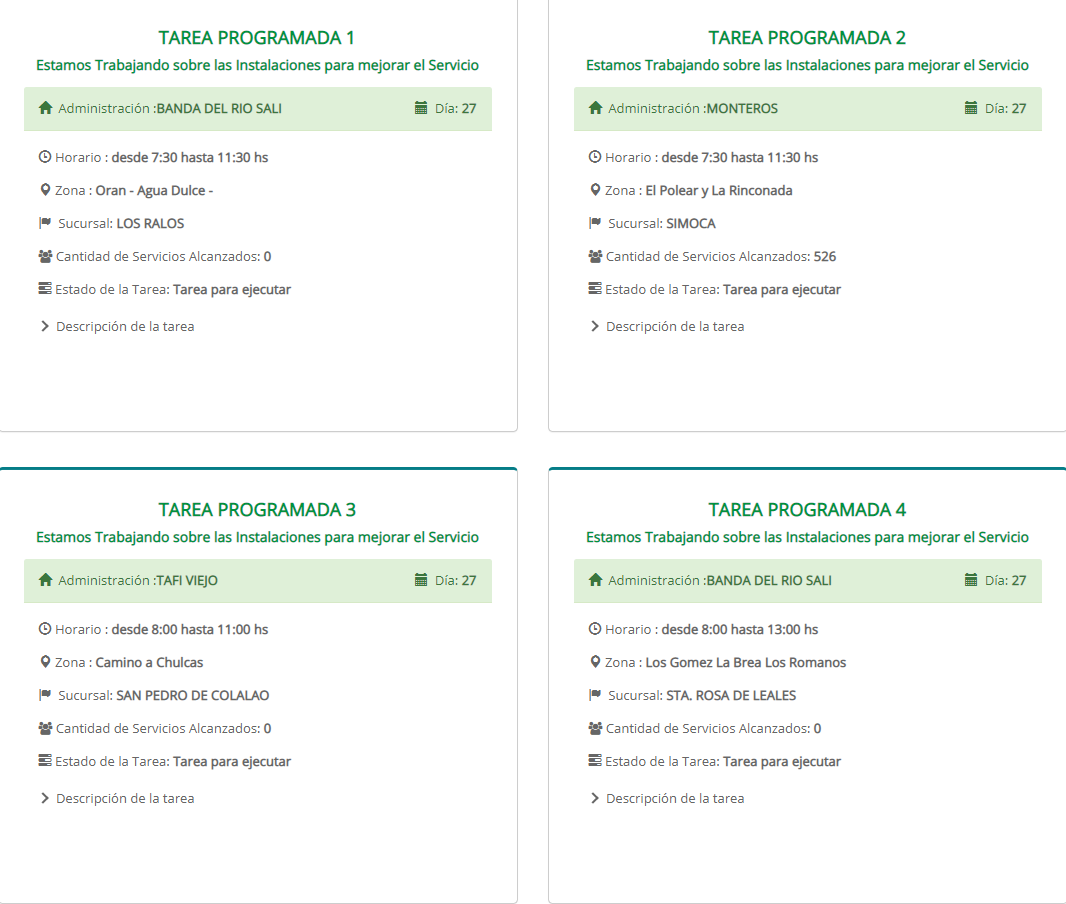
Task: Click the house icon beside Administración TAFI VIEJO
Action: (x=46, y=580)
